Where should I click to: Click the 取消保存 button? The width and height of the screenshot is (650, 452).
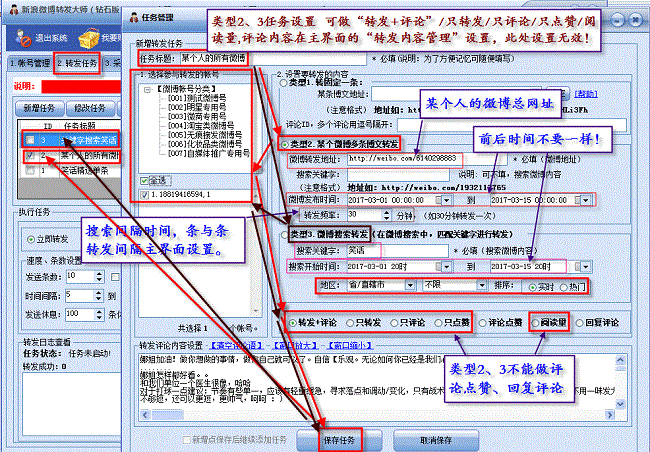point(436,440)
